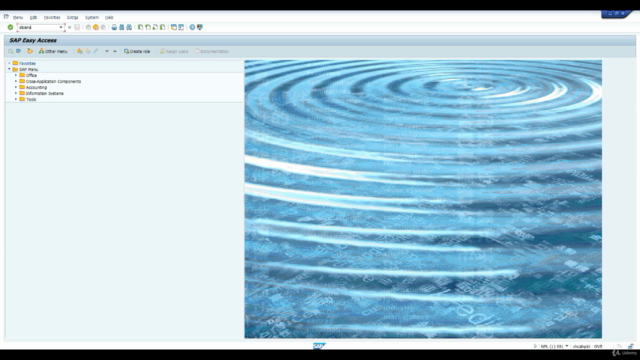Click the Previous Page icon
The width and height of the screenshot is (640, 360).
pos(148,27)
